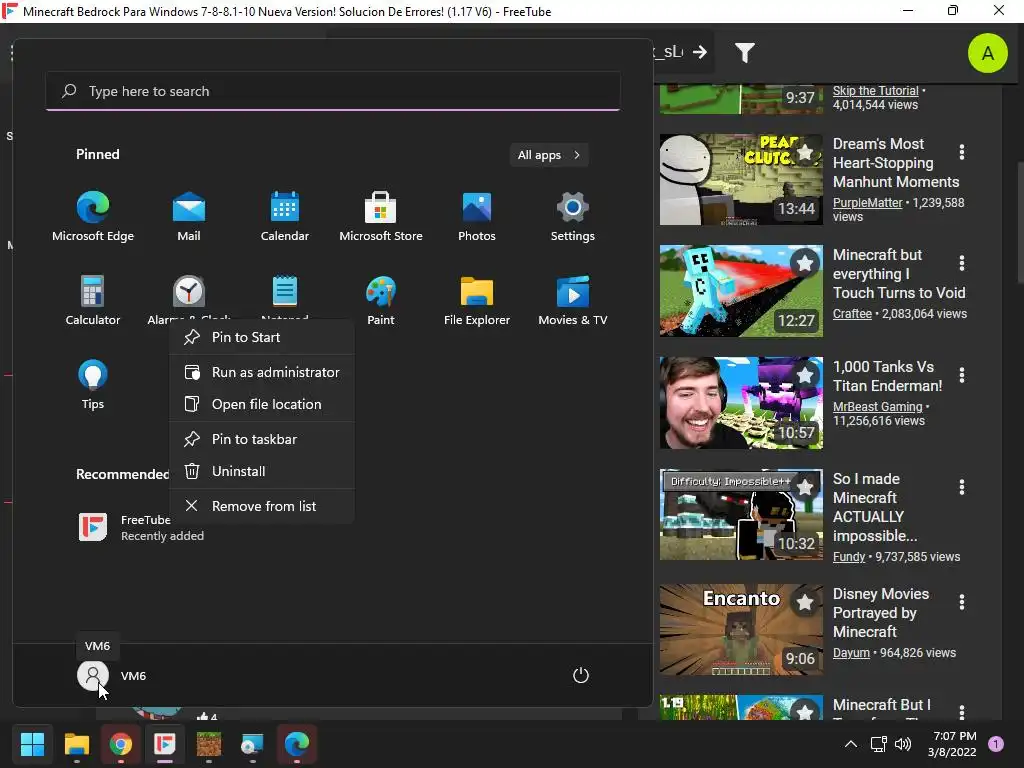The image size is (1024, 768).
Task: Open the Photos app
Action: coord(477,217)
